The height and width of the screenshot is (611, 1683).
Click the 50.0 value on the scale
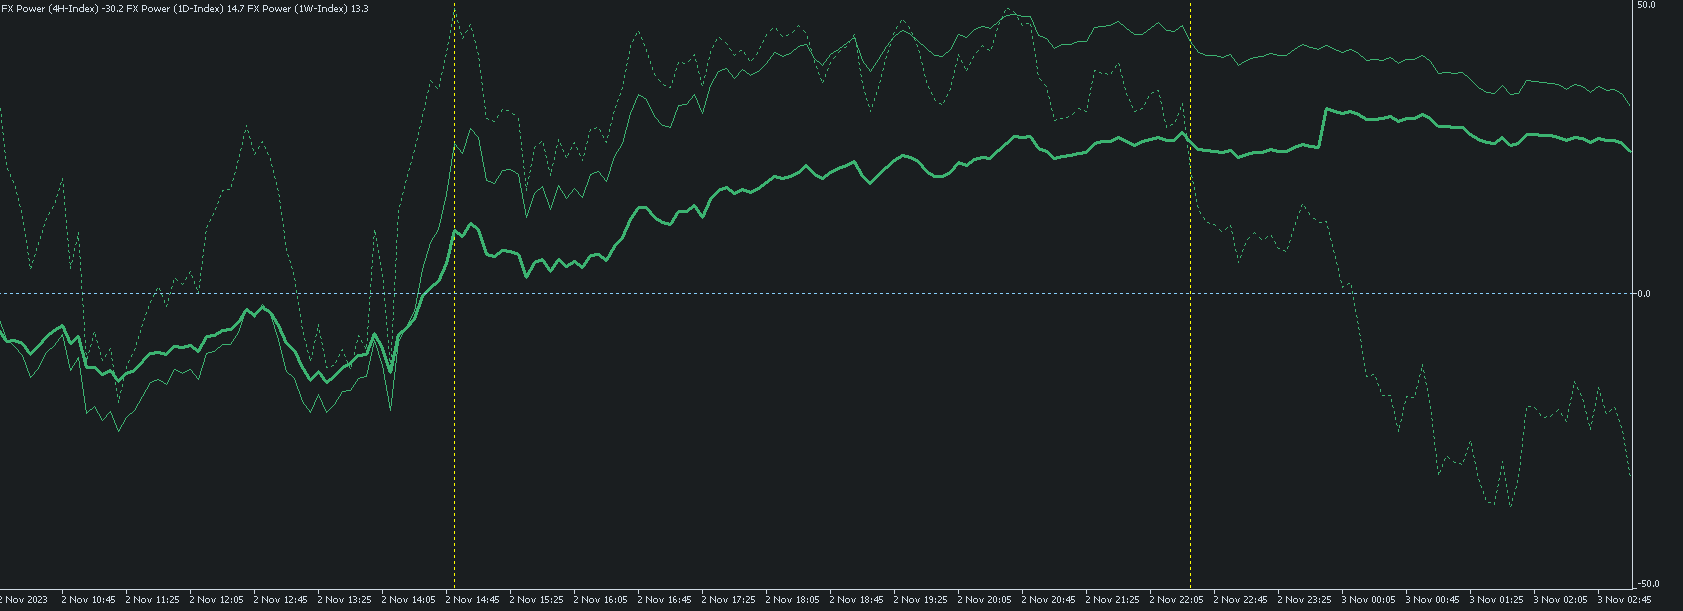[1644, 5]
